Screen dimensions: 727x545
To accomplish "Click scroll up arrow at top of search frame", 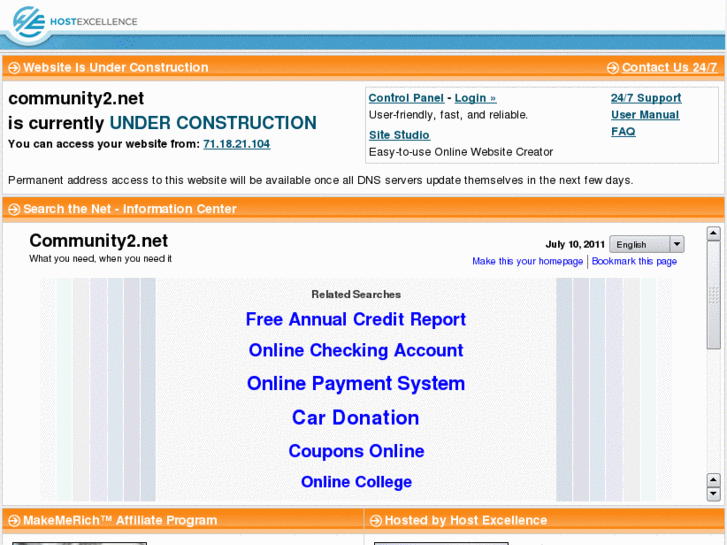I will [x=713, y=233].
